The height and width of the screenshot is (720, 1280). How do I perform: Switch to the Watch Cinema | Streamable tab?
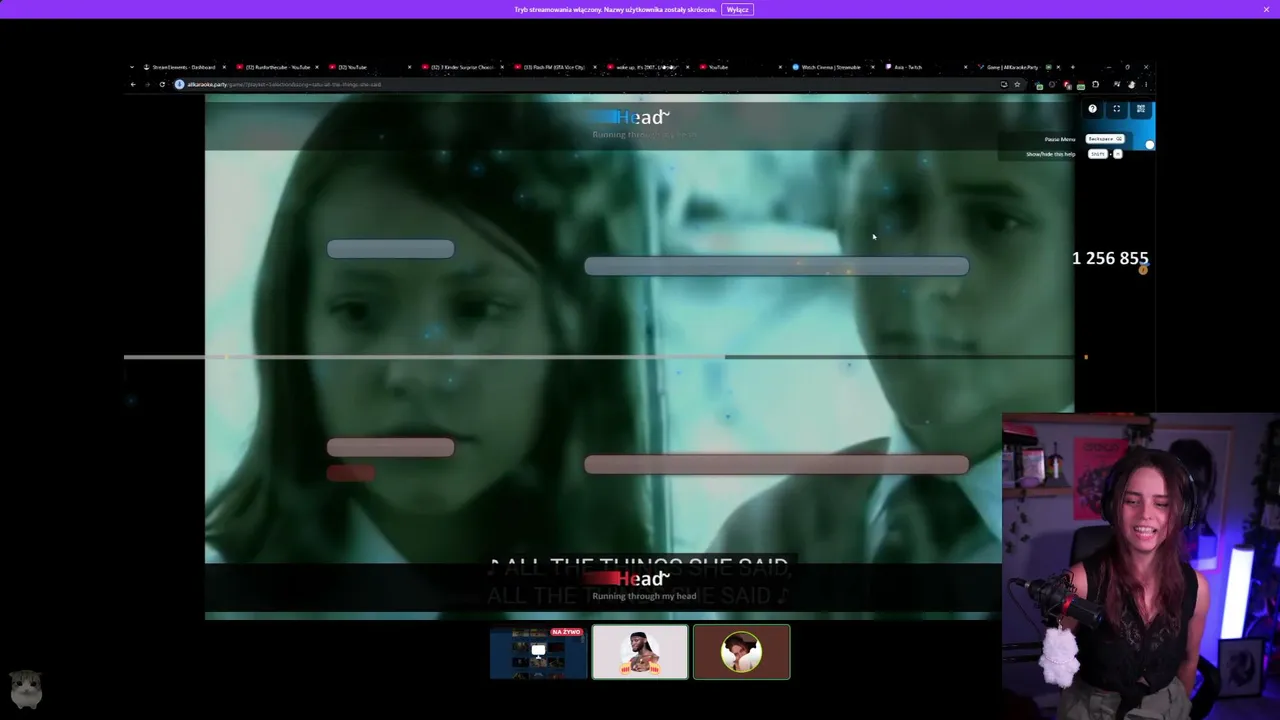click(x=832, y=67)
